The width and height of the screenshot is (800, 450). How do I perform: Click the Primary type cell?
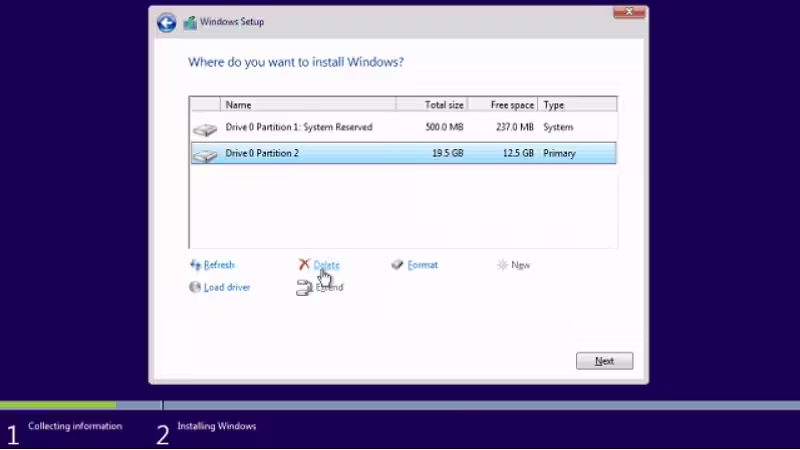559,153
